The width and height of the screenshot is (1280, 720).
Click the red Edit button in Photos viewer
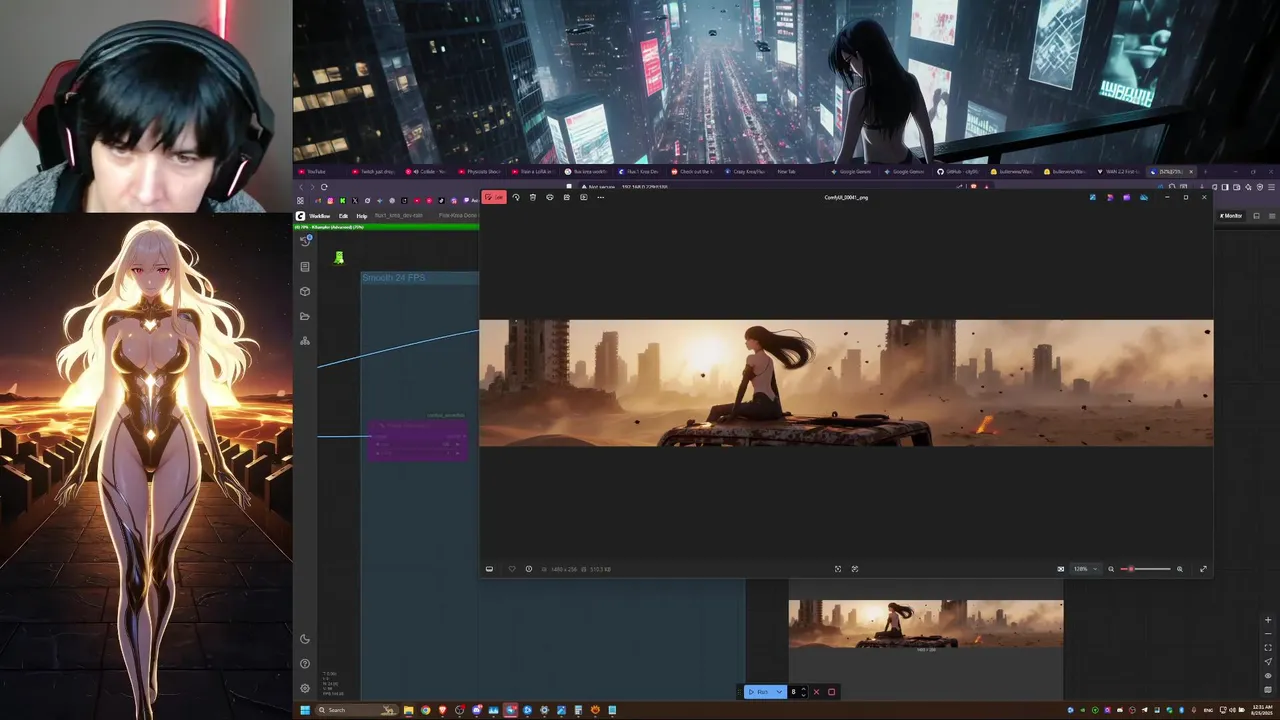click(494, 197)
